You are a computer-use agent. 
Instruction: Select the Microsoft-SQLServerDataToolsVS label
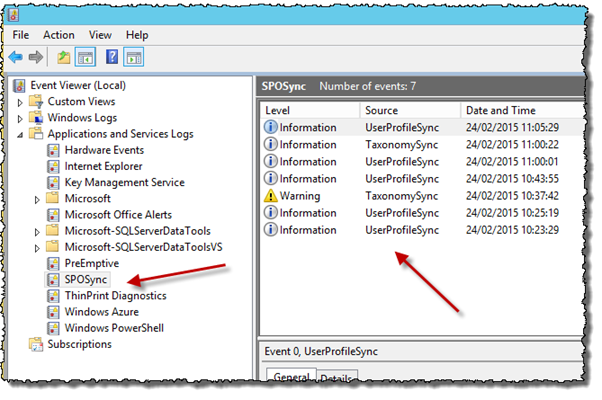(144, 247)
